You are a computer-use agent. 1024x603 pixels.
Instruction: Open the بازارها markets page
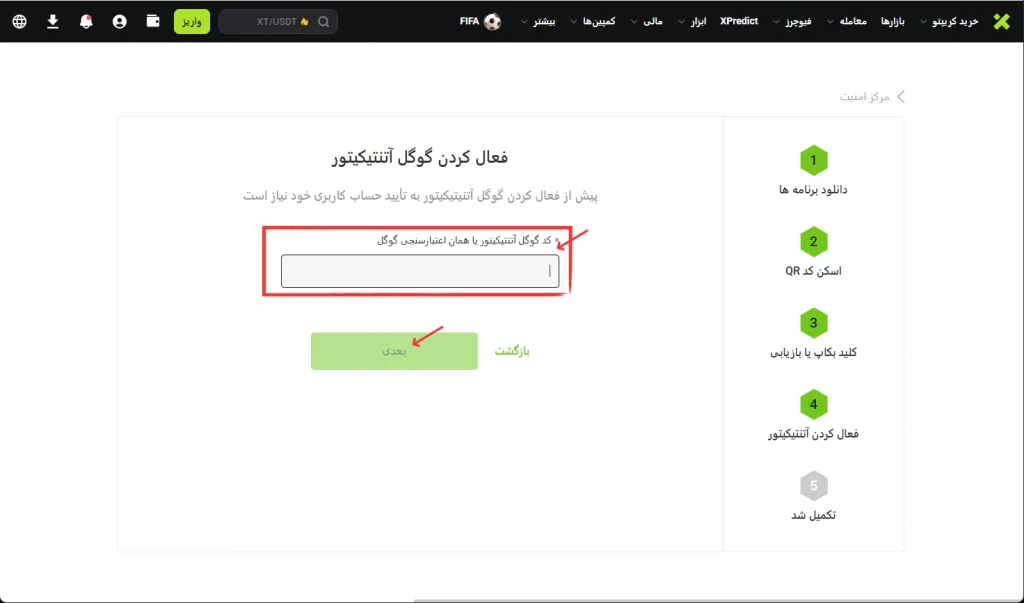[893, 22]
